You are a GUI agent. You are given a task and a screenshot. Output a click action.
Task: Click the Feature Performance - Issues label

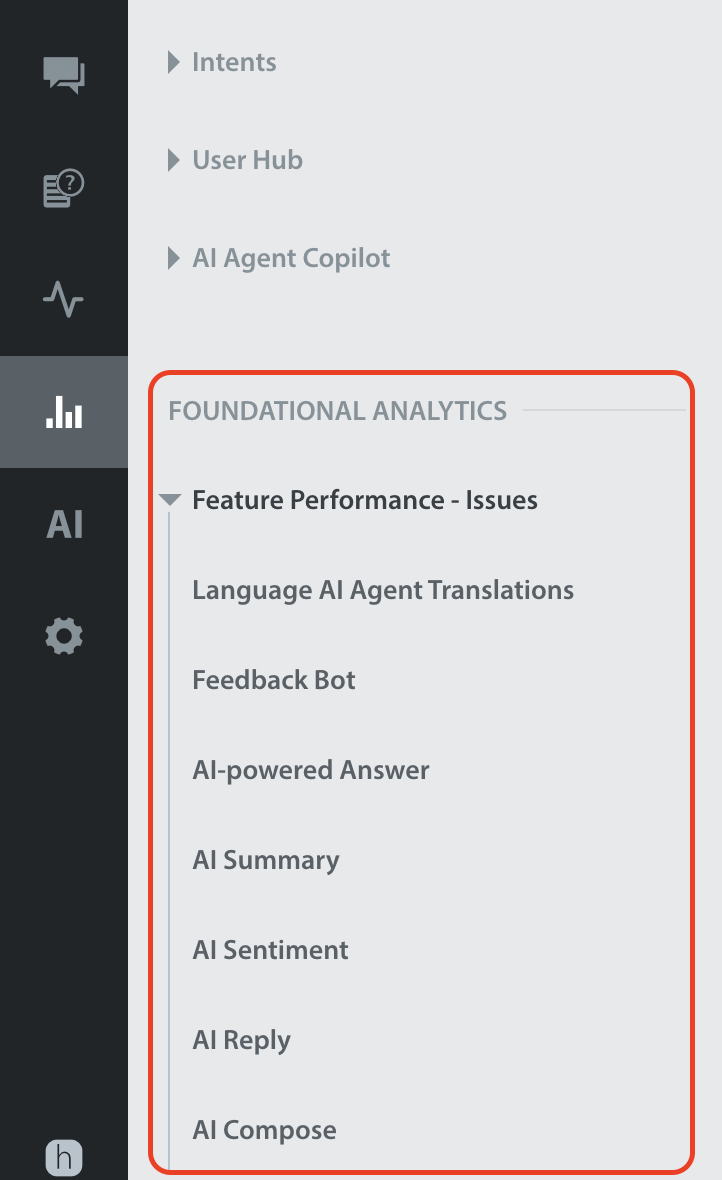pos(365,500)
